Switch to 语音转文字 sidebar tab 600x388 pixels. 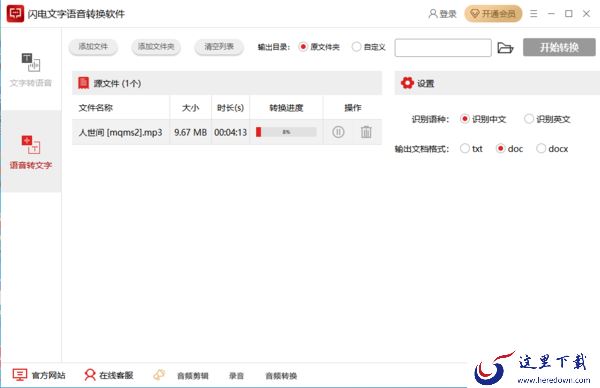pyautogui.click(x=31, y=152)
